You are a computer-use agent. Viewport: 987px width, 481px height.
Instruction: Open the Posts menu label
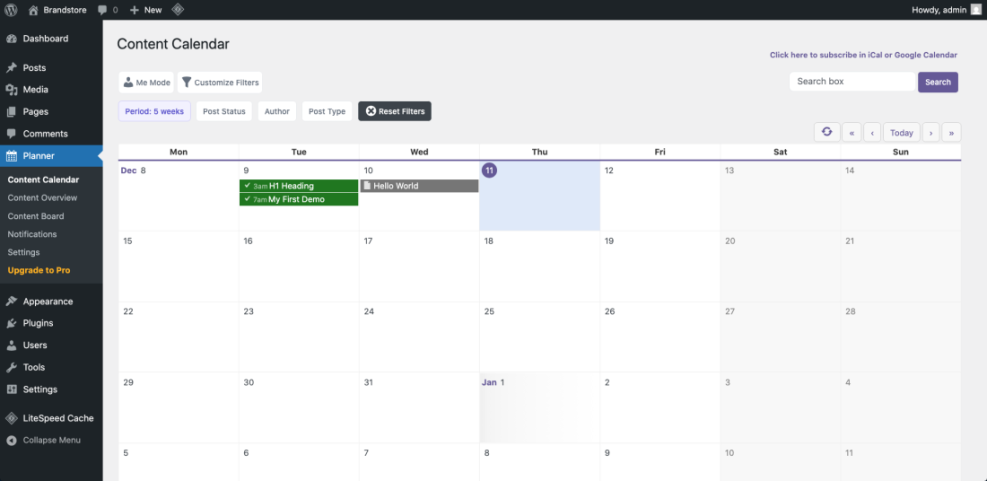pos(35,67)
